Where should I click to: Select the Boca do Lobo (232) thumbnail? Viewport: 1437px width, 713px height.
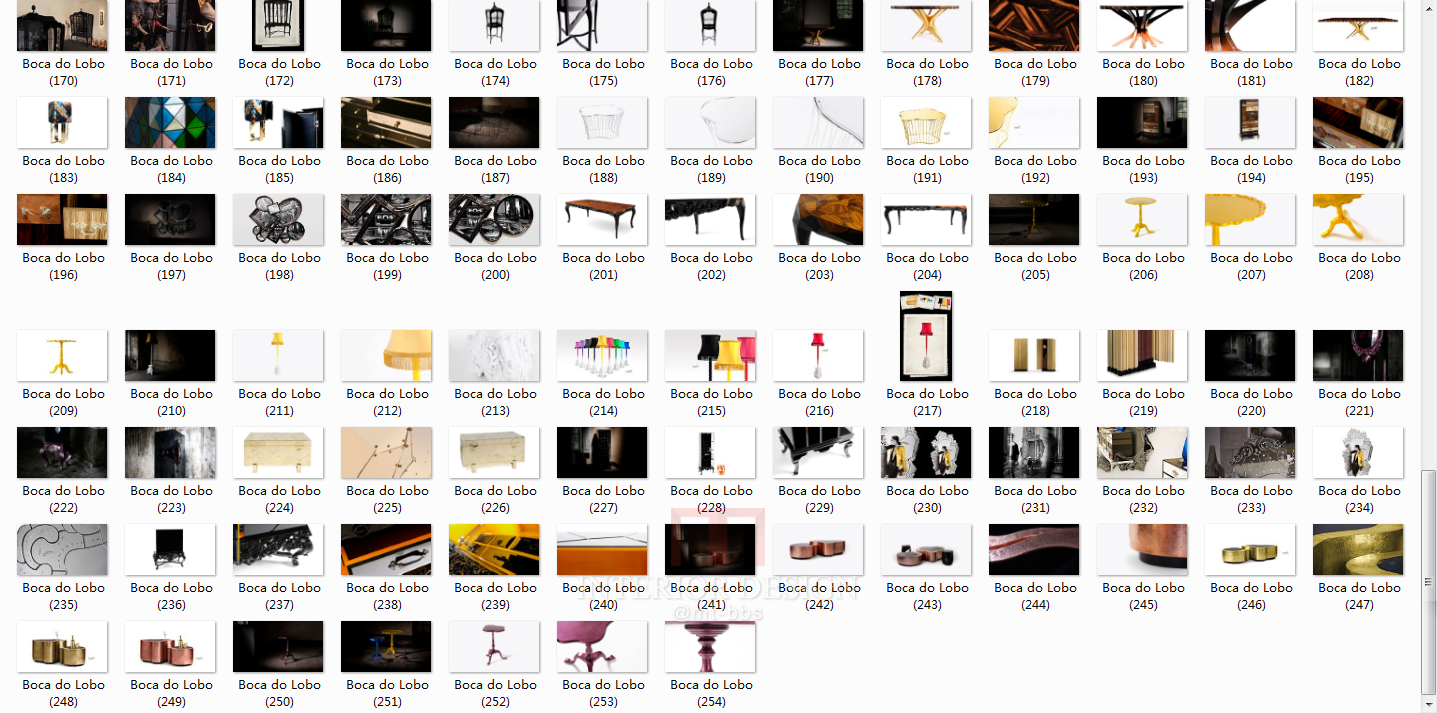pyautogui.click(x=1142, y=452)
